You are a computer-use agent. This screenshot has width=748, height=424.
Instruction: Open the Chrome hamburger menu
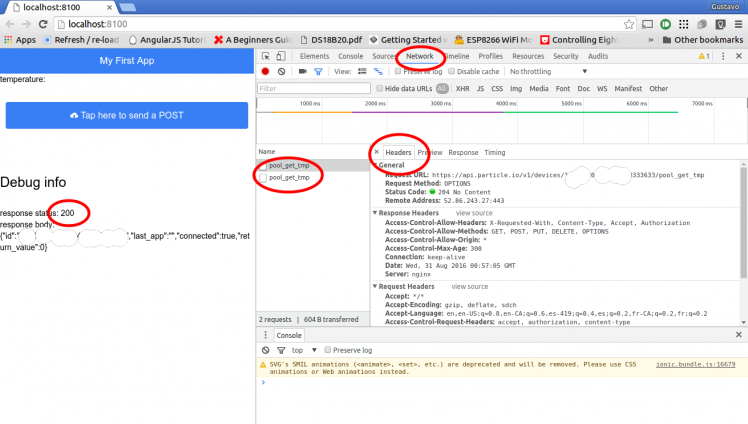[x=738, y=24]
